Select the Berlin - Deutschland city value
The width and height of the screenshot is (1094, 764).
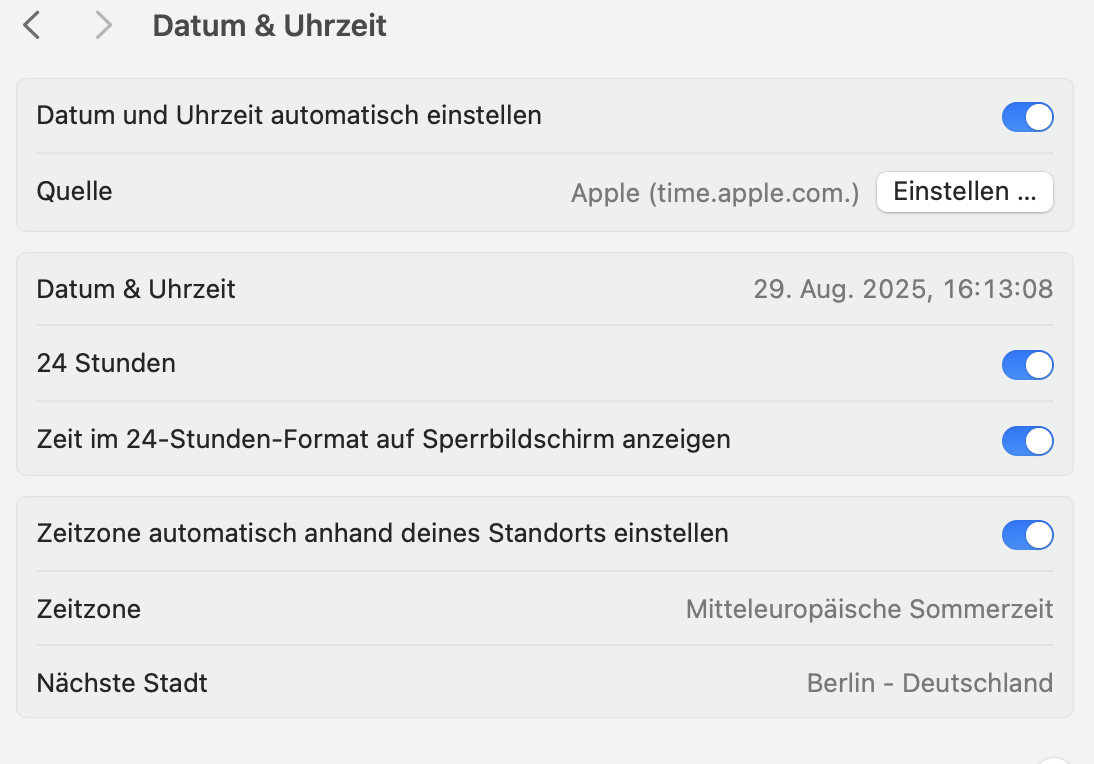(929, 683)
